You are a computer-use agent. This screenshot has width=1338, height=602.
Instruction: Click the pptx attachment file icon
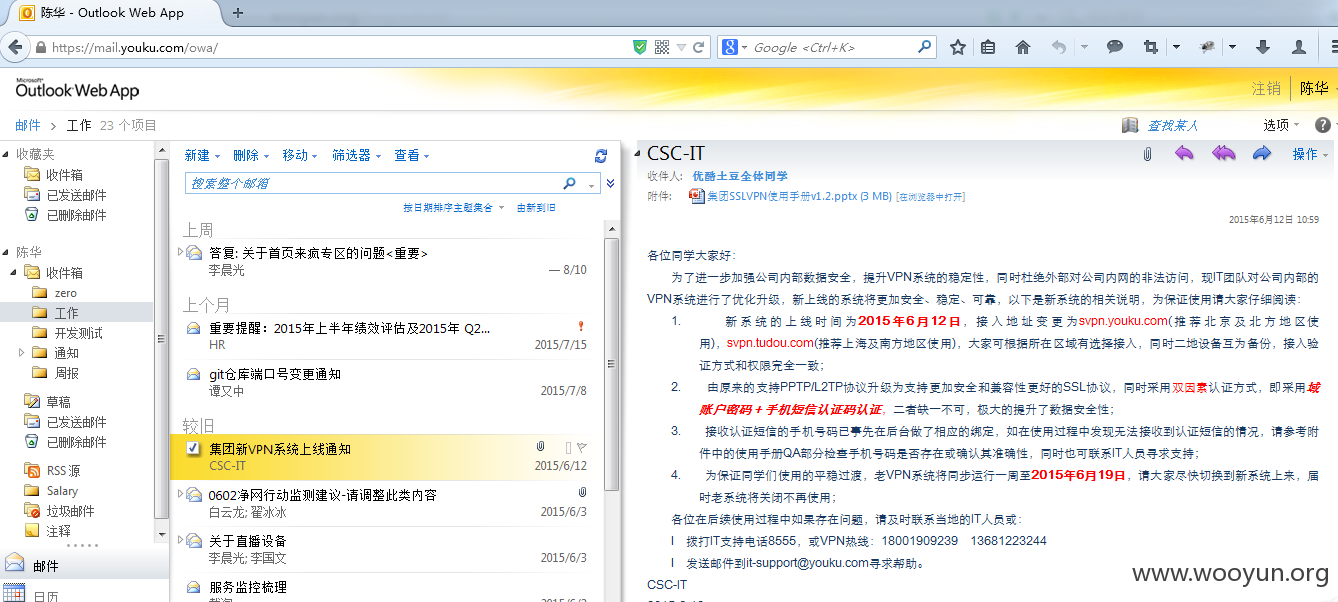pos(697,196)
